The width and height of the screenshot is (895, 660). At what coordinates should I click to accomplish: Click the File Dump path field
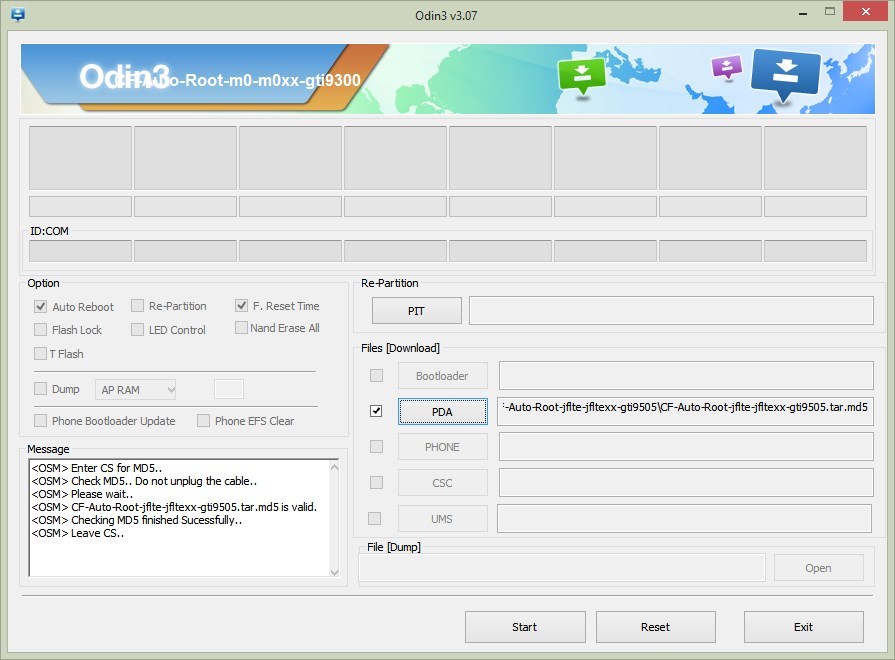562,568
